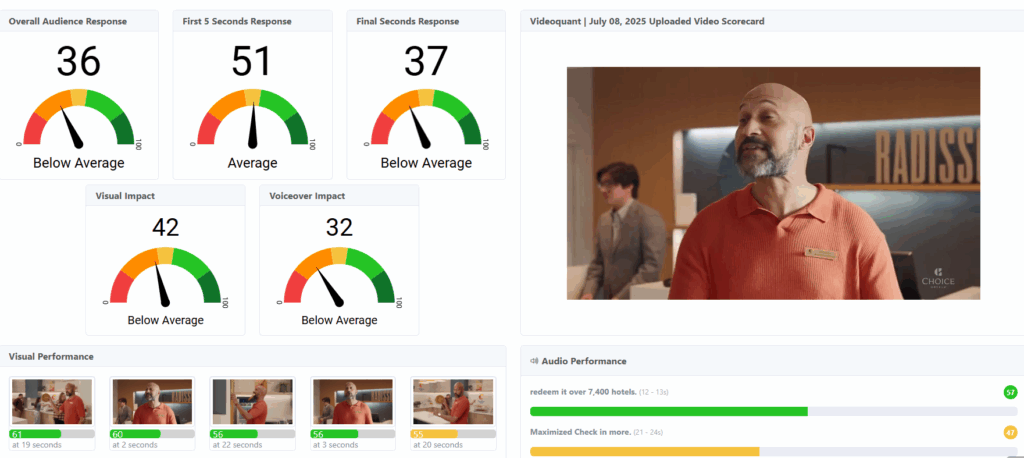Click the uploaded video preview image
The width and height of the screenshot is (1024, 458).
pyautogui.click(x=773, y=183)
